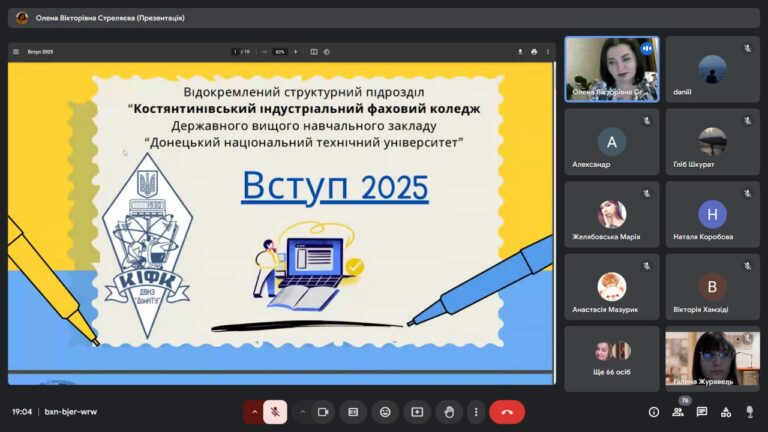Expand audio settings arrow beside microphone
The image size is (768, 432).
[254, 412]
